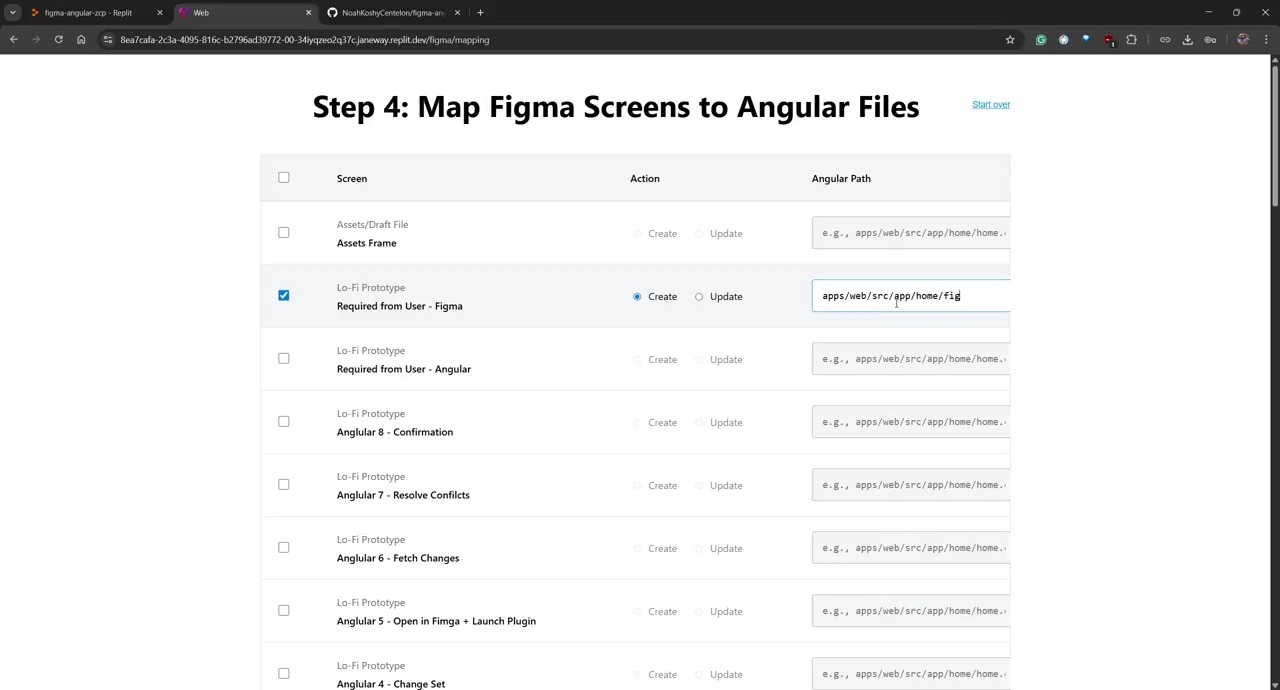Select Create for Anglular 8 - Confirmation
The height and width of the screenshot is (690, 1280).
coord(637,423)
